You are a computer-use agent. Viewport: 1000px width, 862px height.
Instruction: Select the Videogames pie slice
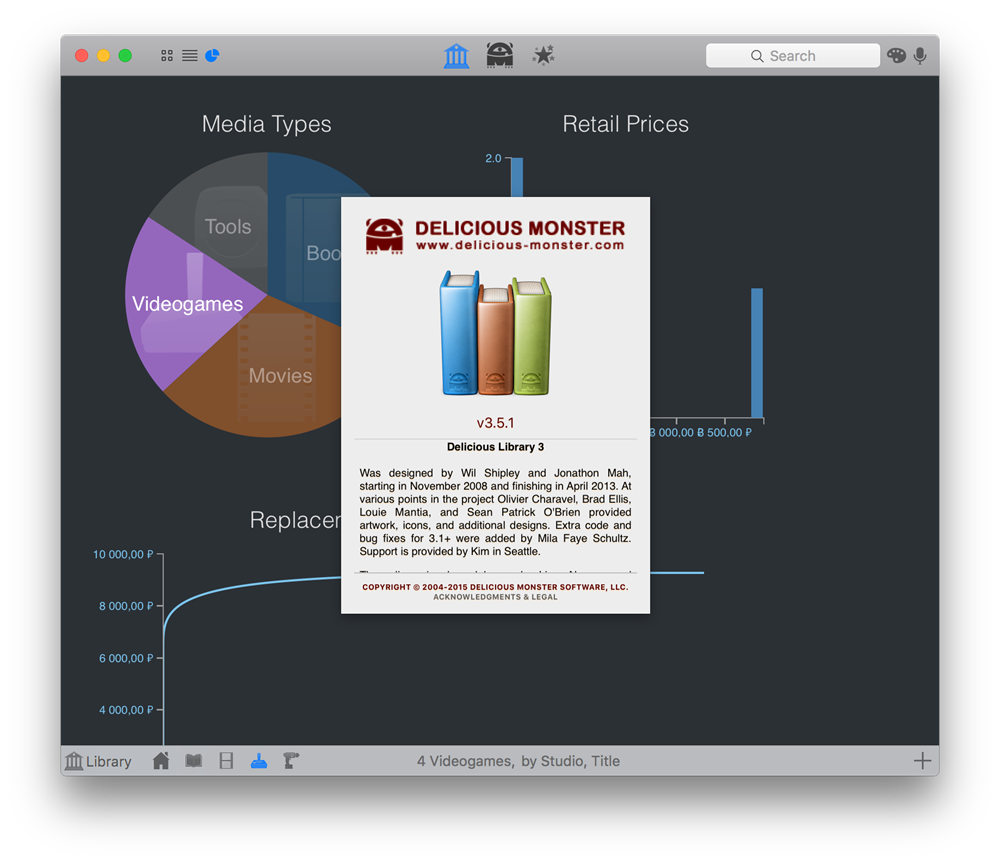click(x=187, y=304)
